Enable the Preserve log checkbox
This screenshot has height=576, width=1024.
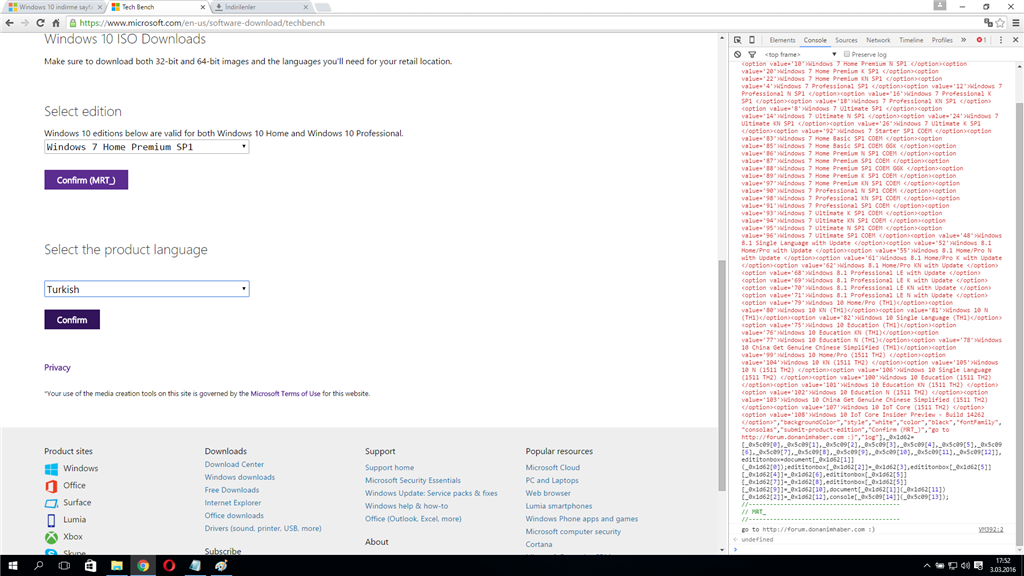tap(846, 54)
